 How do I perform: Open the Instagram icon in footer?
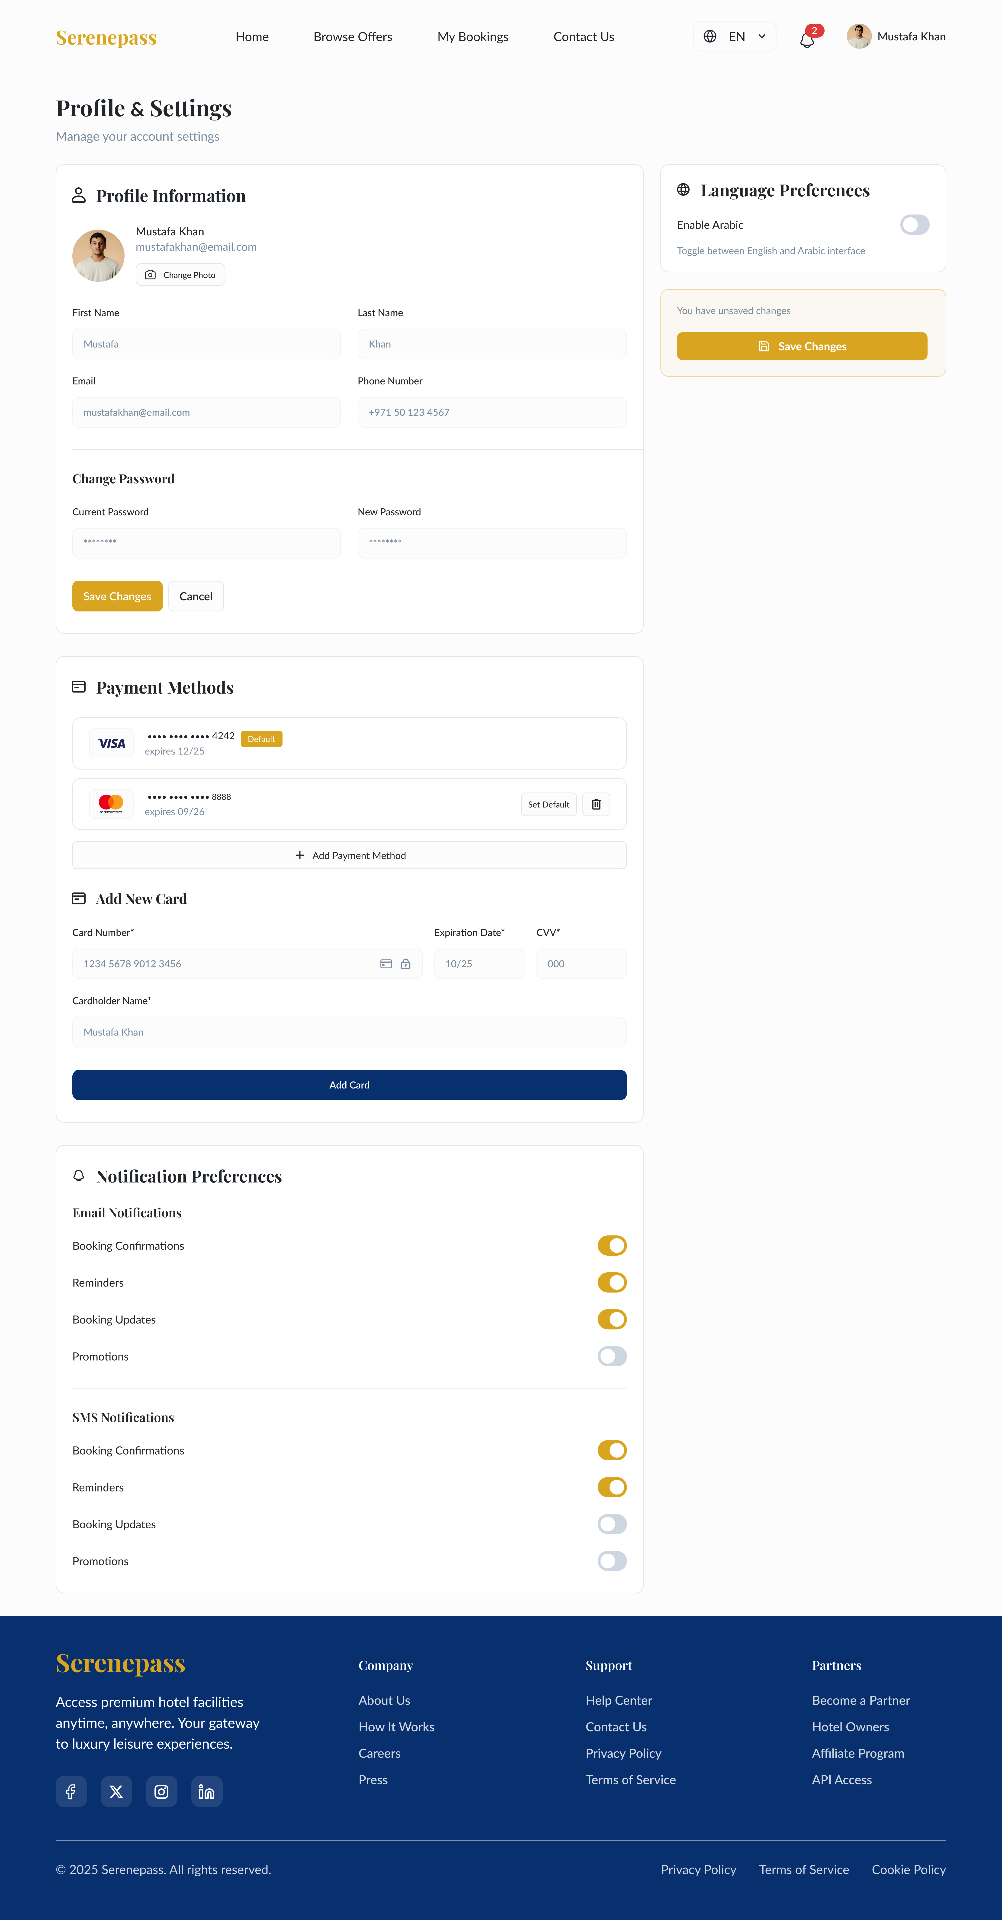coord(161,1791)
